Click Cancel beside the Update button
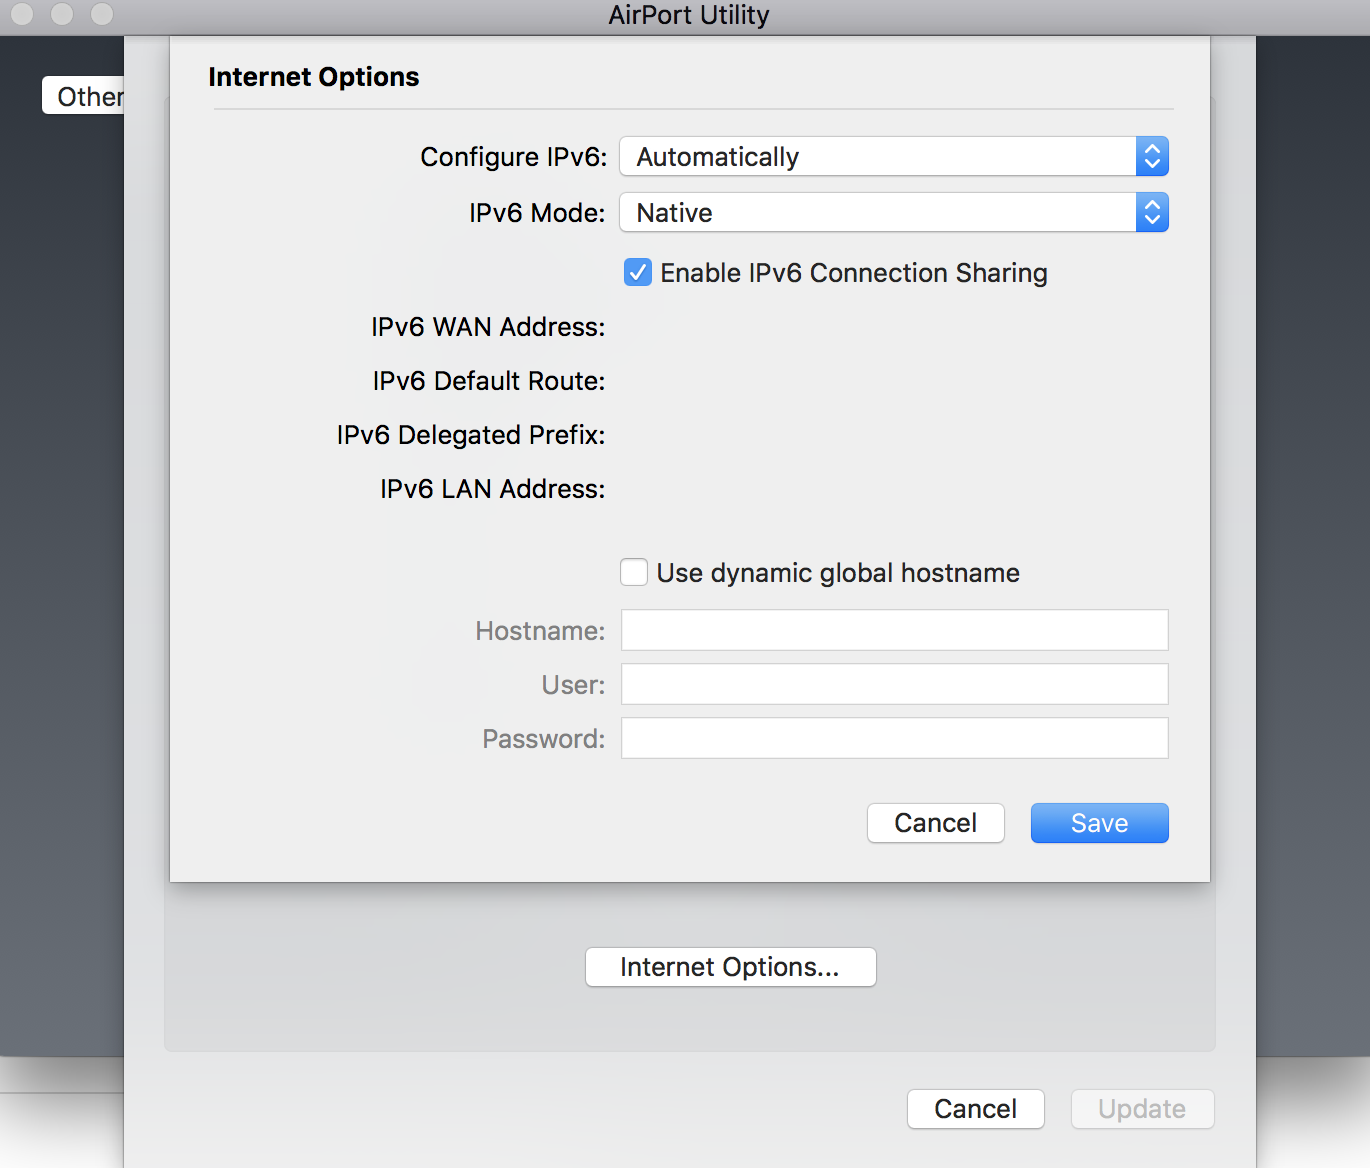Viewport: 1370px width, 1168px height. (x=976, y=1109)
